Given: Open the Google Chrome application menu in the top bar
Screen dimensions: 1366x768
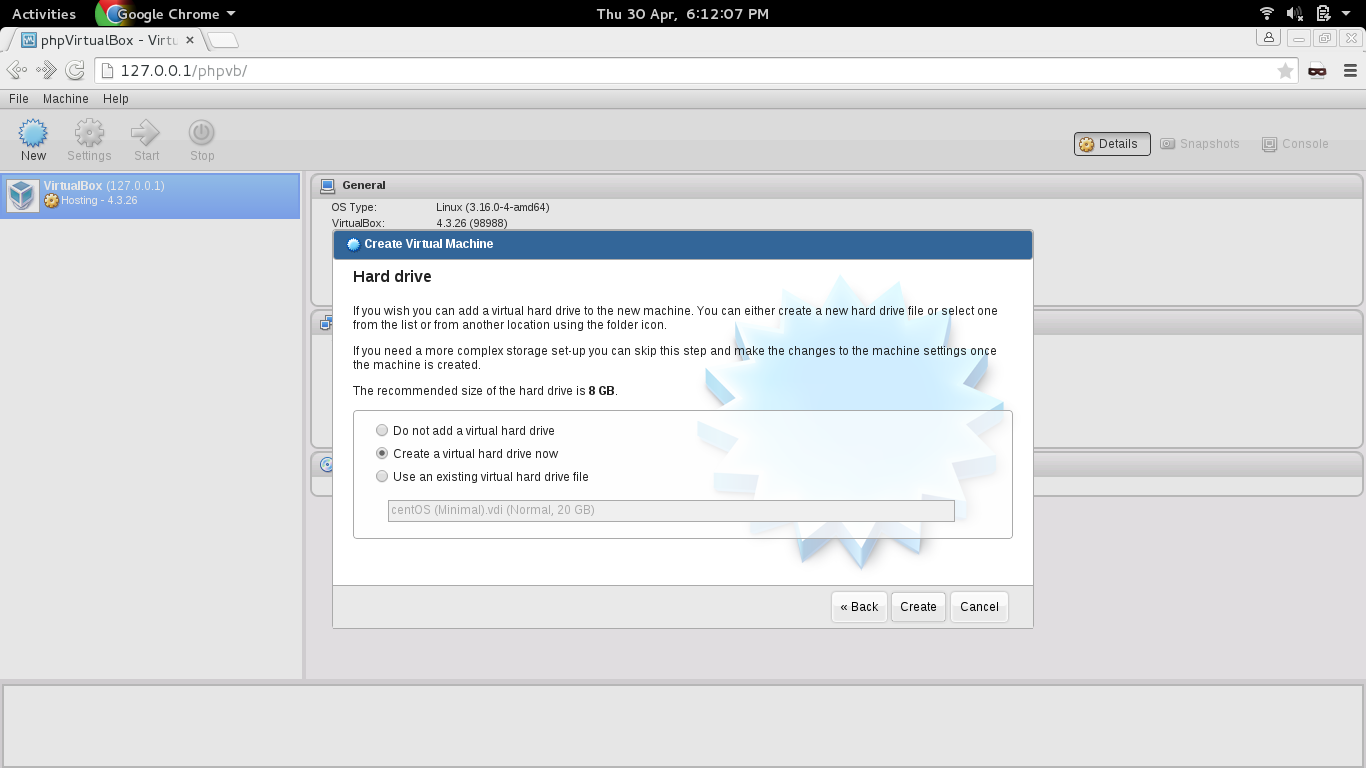Looking at the screenshot, I should 166,14.
